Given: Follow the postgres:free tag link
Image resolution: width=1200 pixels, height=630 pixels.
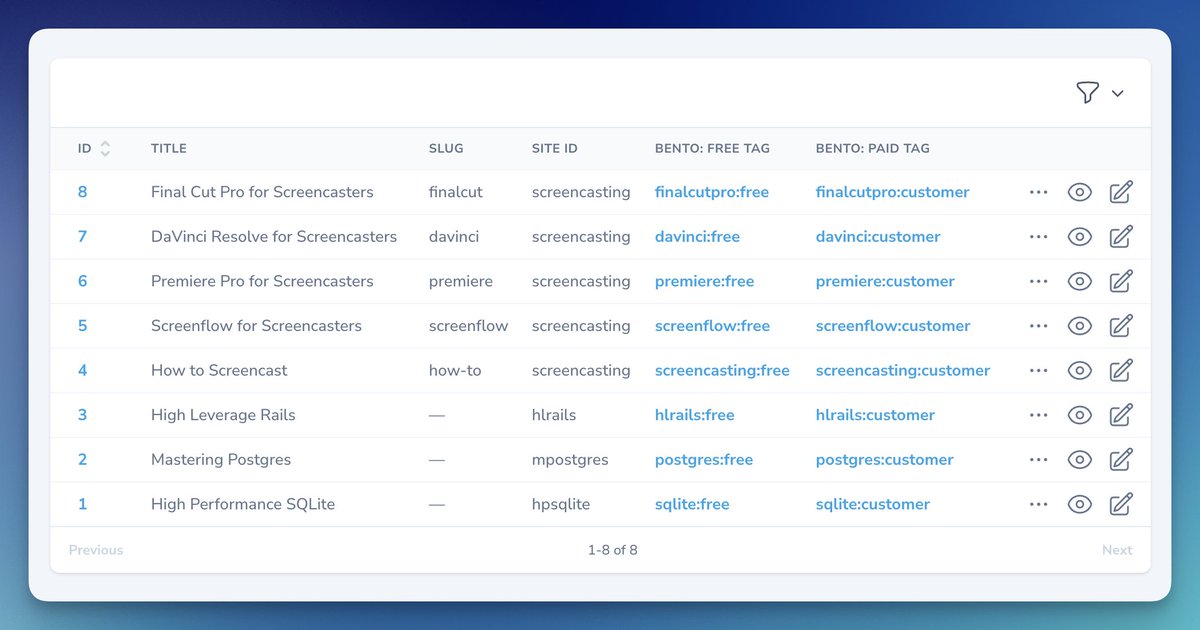Looking at the screenshot, I should point(704,460).
